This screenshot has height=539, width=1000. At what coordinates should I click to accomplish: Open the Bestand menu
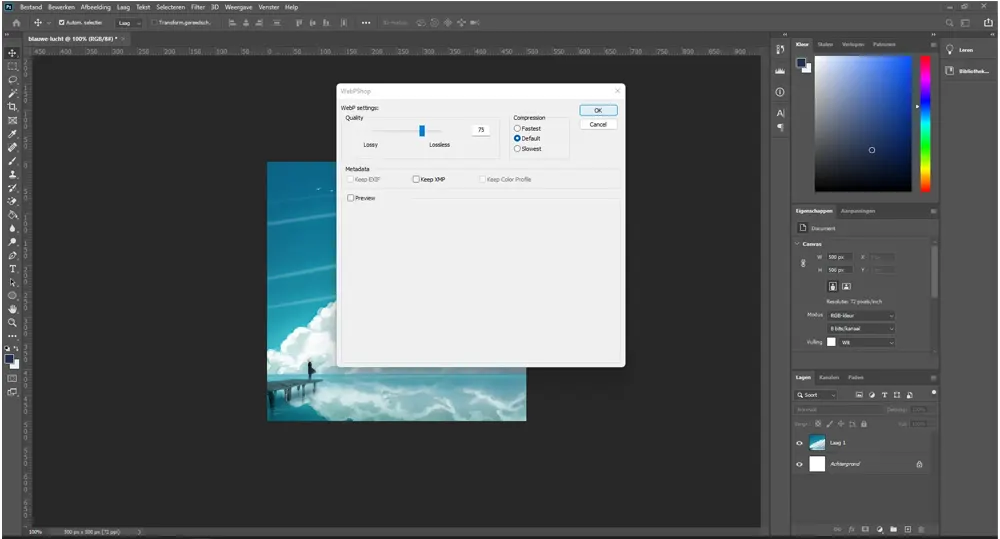[31, 7]
